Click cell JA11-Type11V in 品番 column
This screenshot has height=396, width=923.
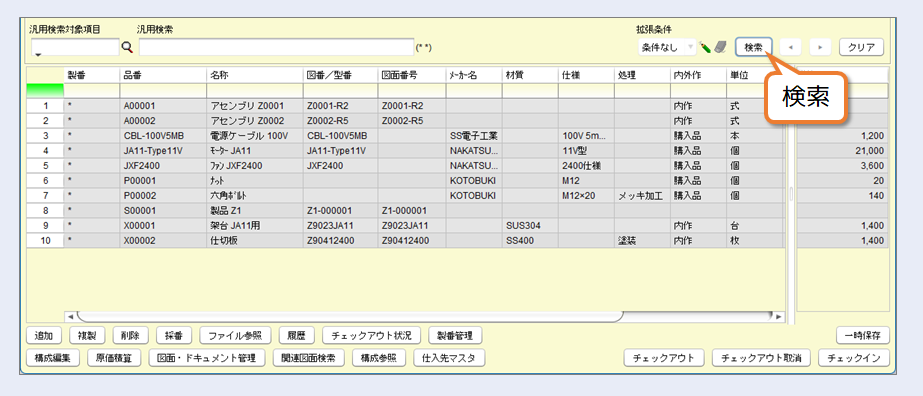coord(164,151)
